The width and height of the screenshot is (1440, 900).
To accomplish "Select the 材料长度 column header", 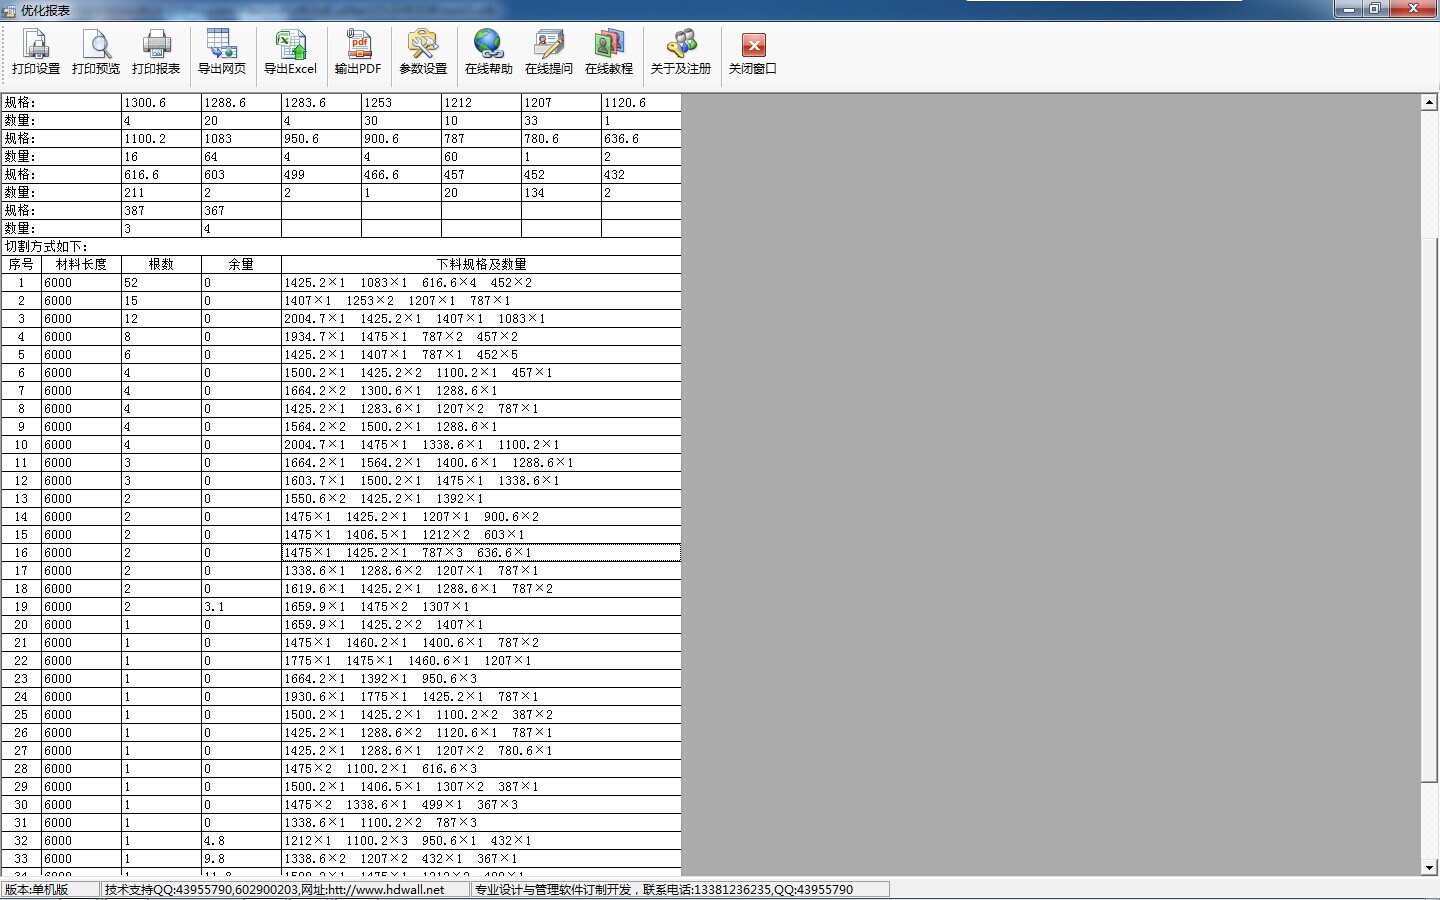I will click(x=81, y=265).
